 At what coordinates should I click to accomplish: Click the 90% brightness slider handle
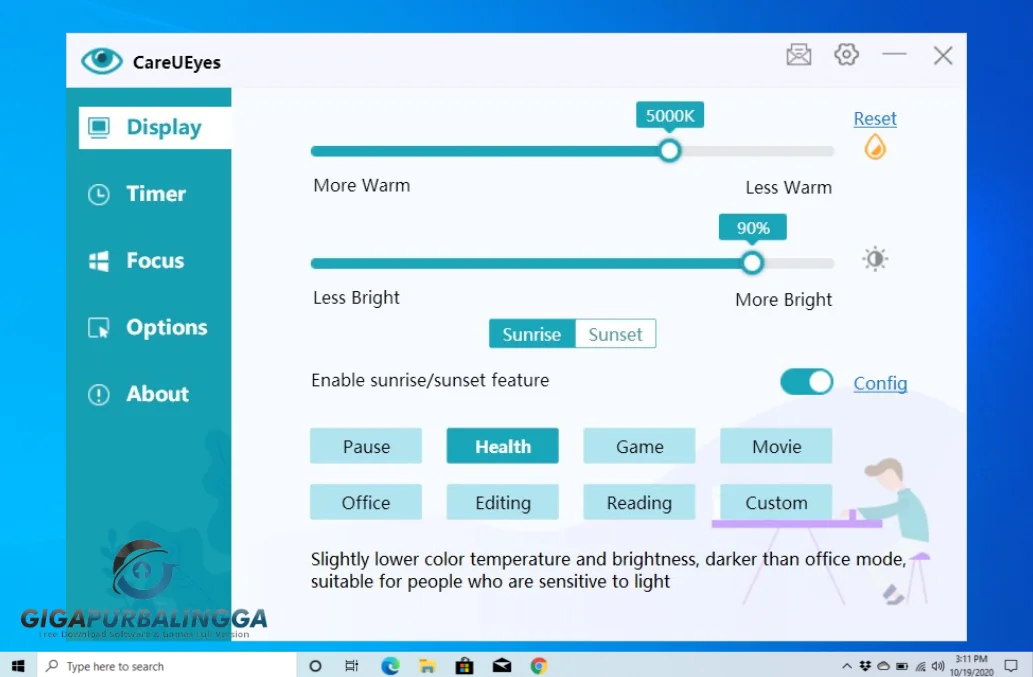(x=752, y=263)
